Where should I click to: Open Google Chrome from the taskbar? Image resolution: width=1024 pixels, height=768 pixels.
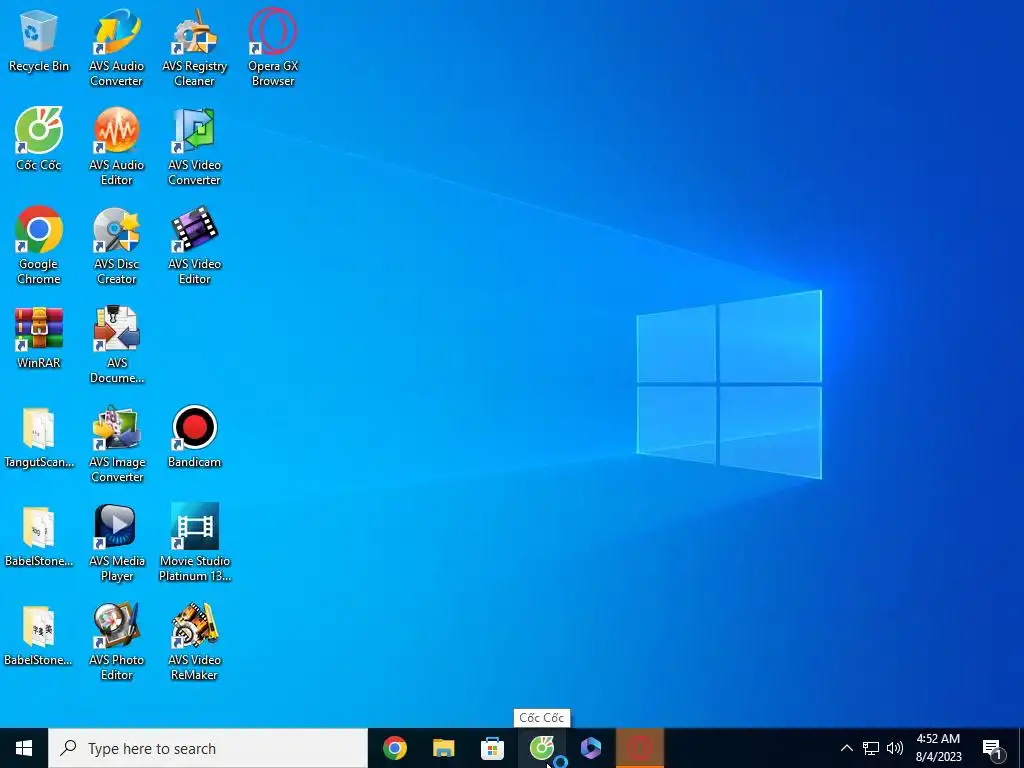394,748
